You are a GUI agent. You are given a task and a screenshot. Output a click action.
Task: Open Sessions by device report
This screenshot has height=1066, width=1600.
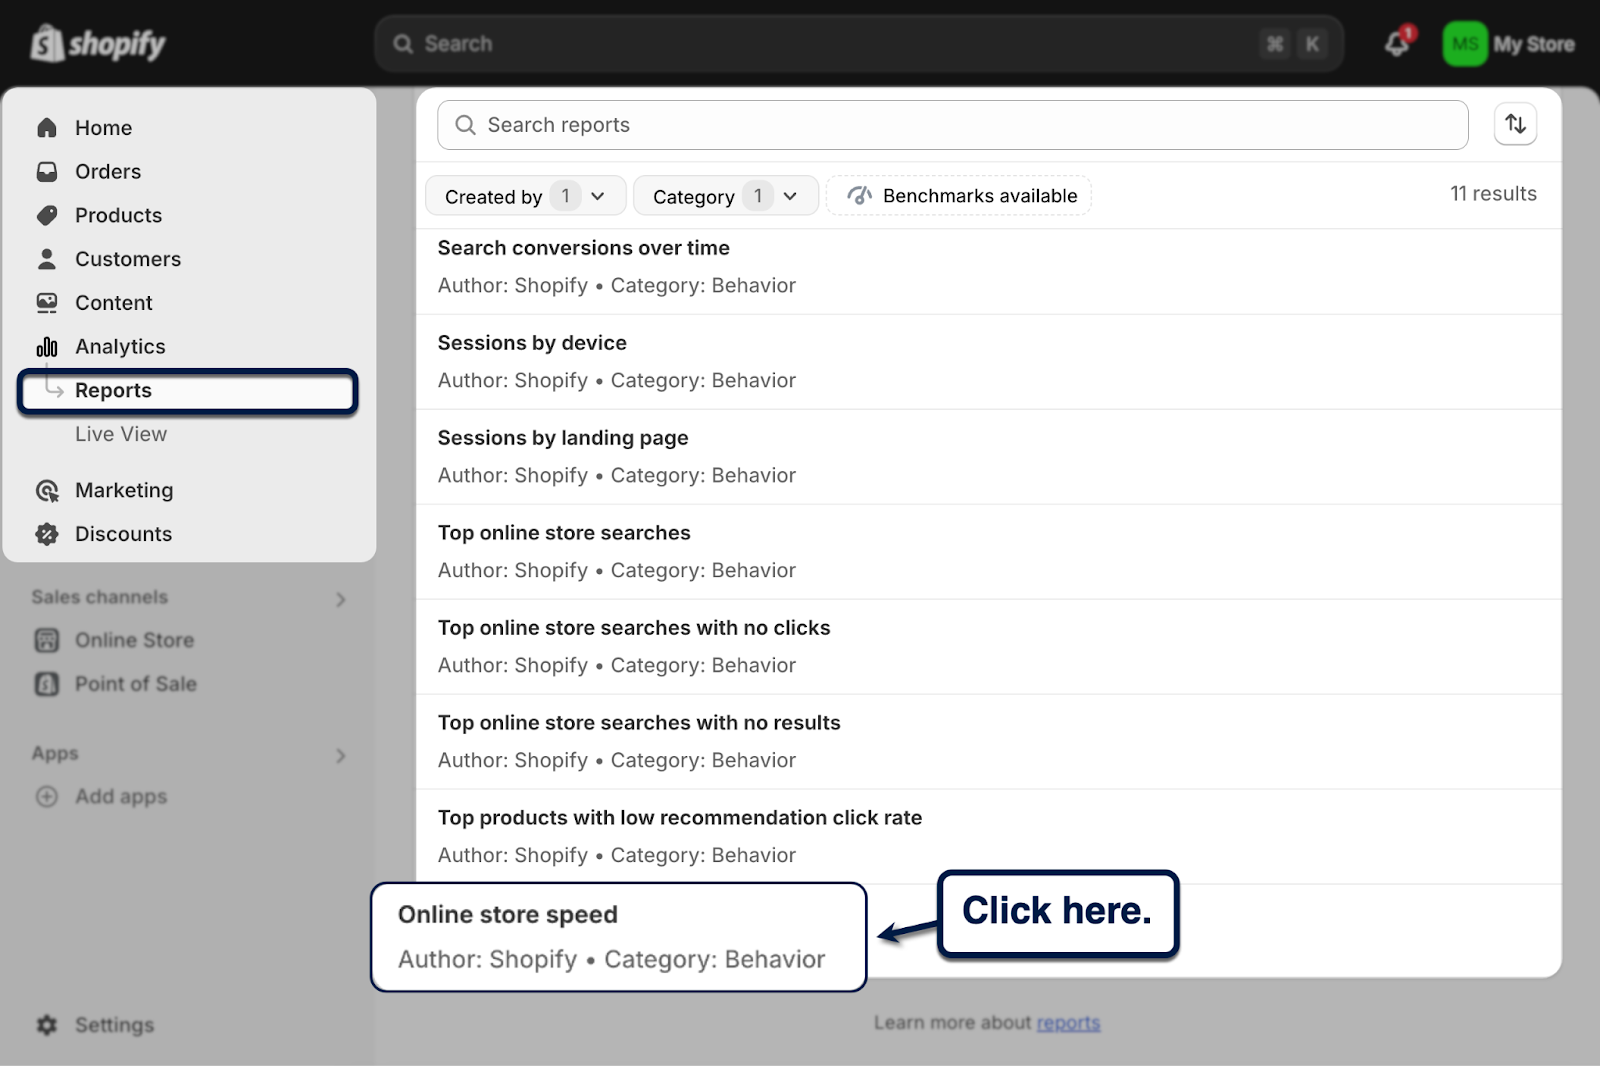pyautogui.click(x=989, y=362)
